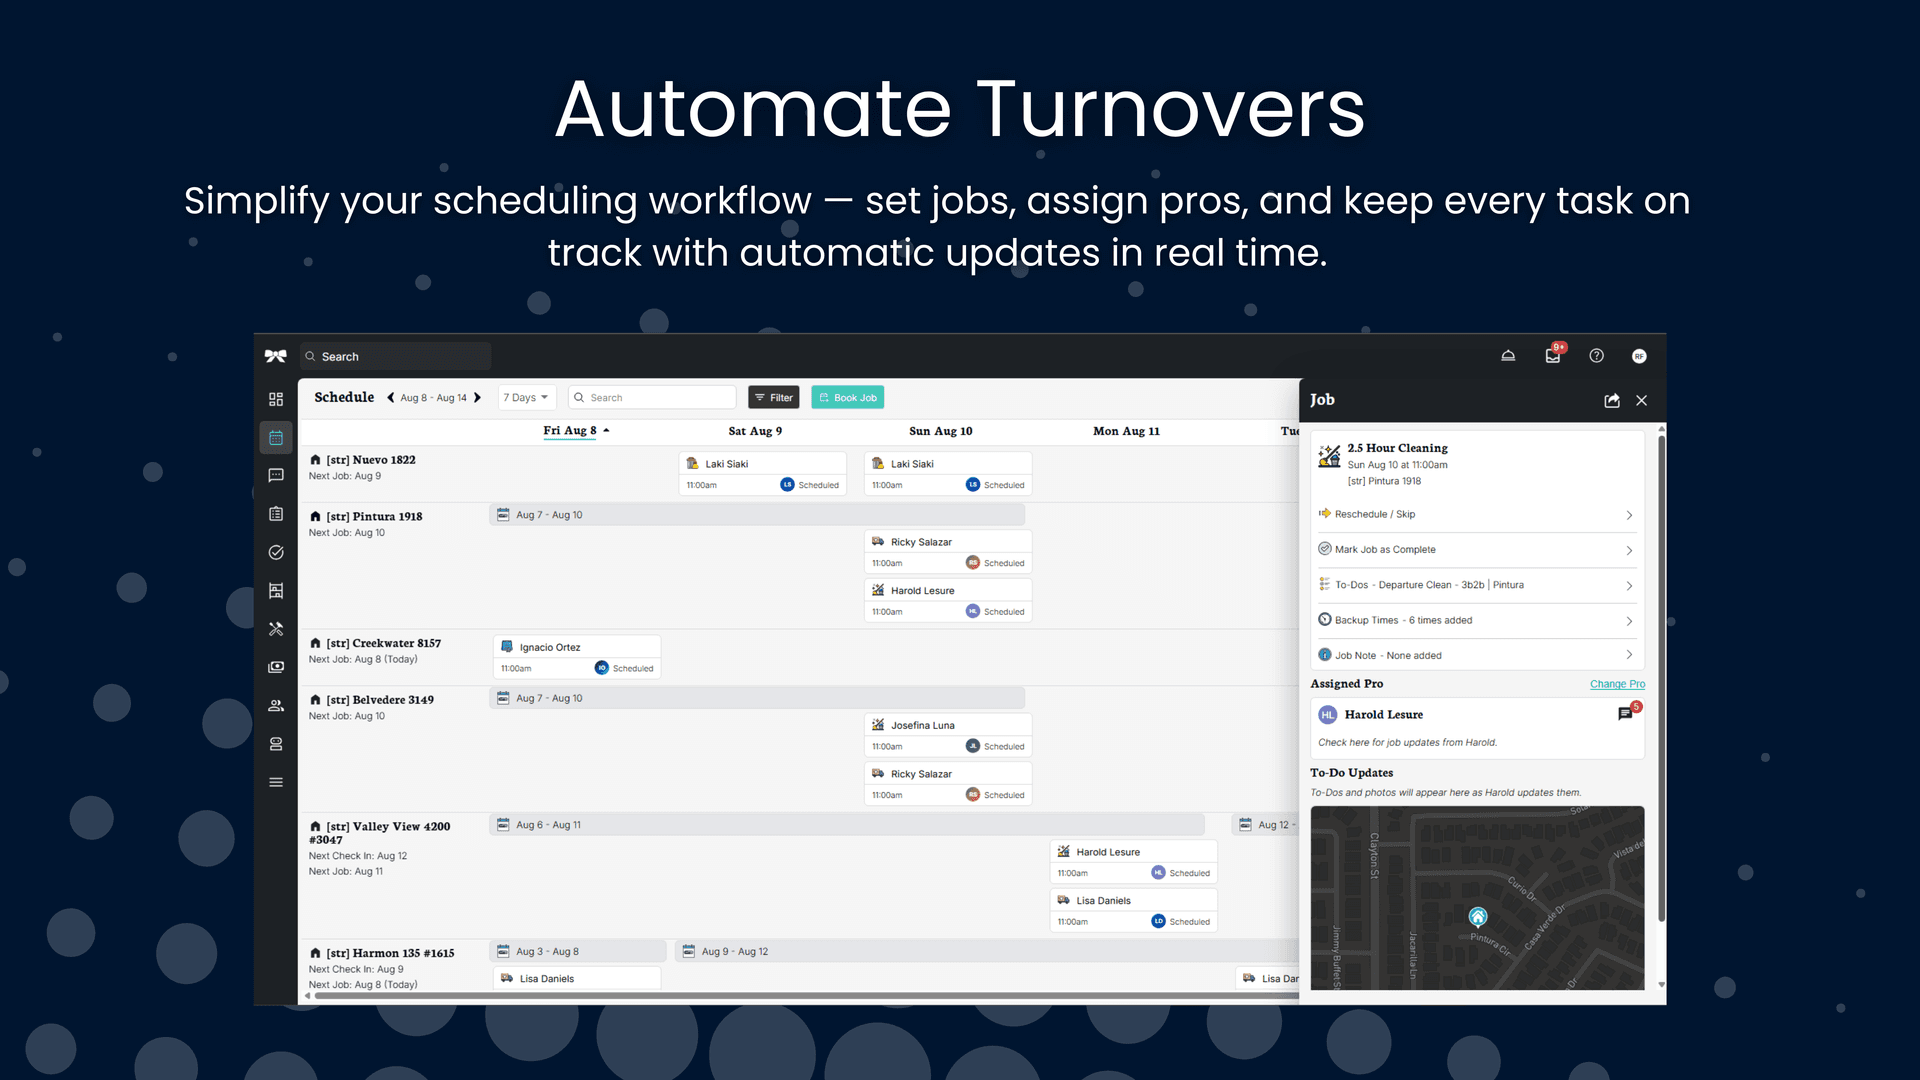The height and width of the screenshot is (1080, 1920).
Task: Expand the Job Note section
Action: coord(1478,655)
